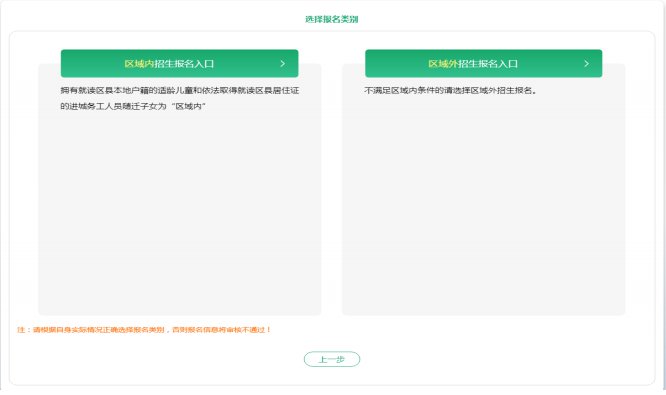Open the 区域外招生报名入口 entry button
The width and height of the screenshot is (666, 395).
[x=483, y=63]
